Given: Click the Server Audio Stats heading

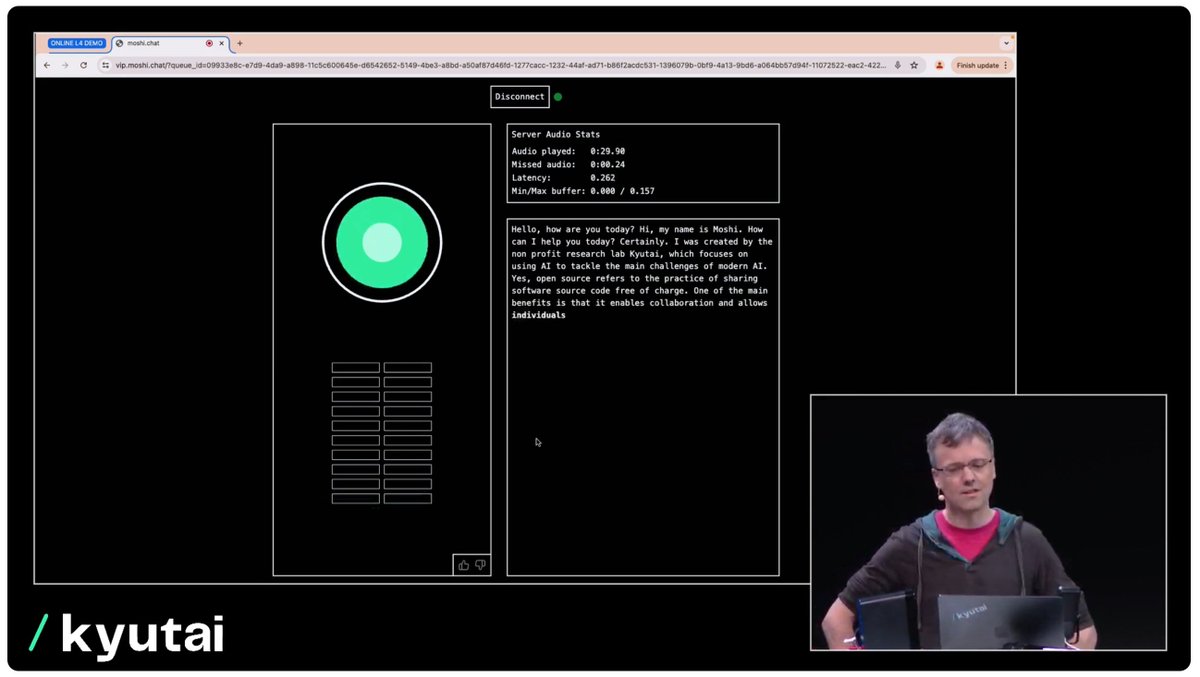Looking at the screenshot, I should [557, 134].
